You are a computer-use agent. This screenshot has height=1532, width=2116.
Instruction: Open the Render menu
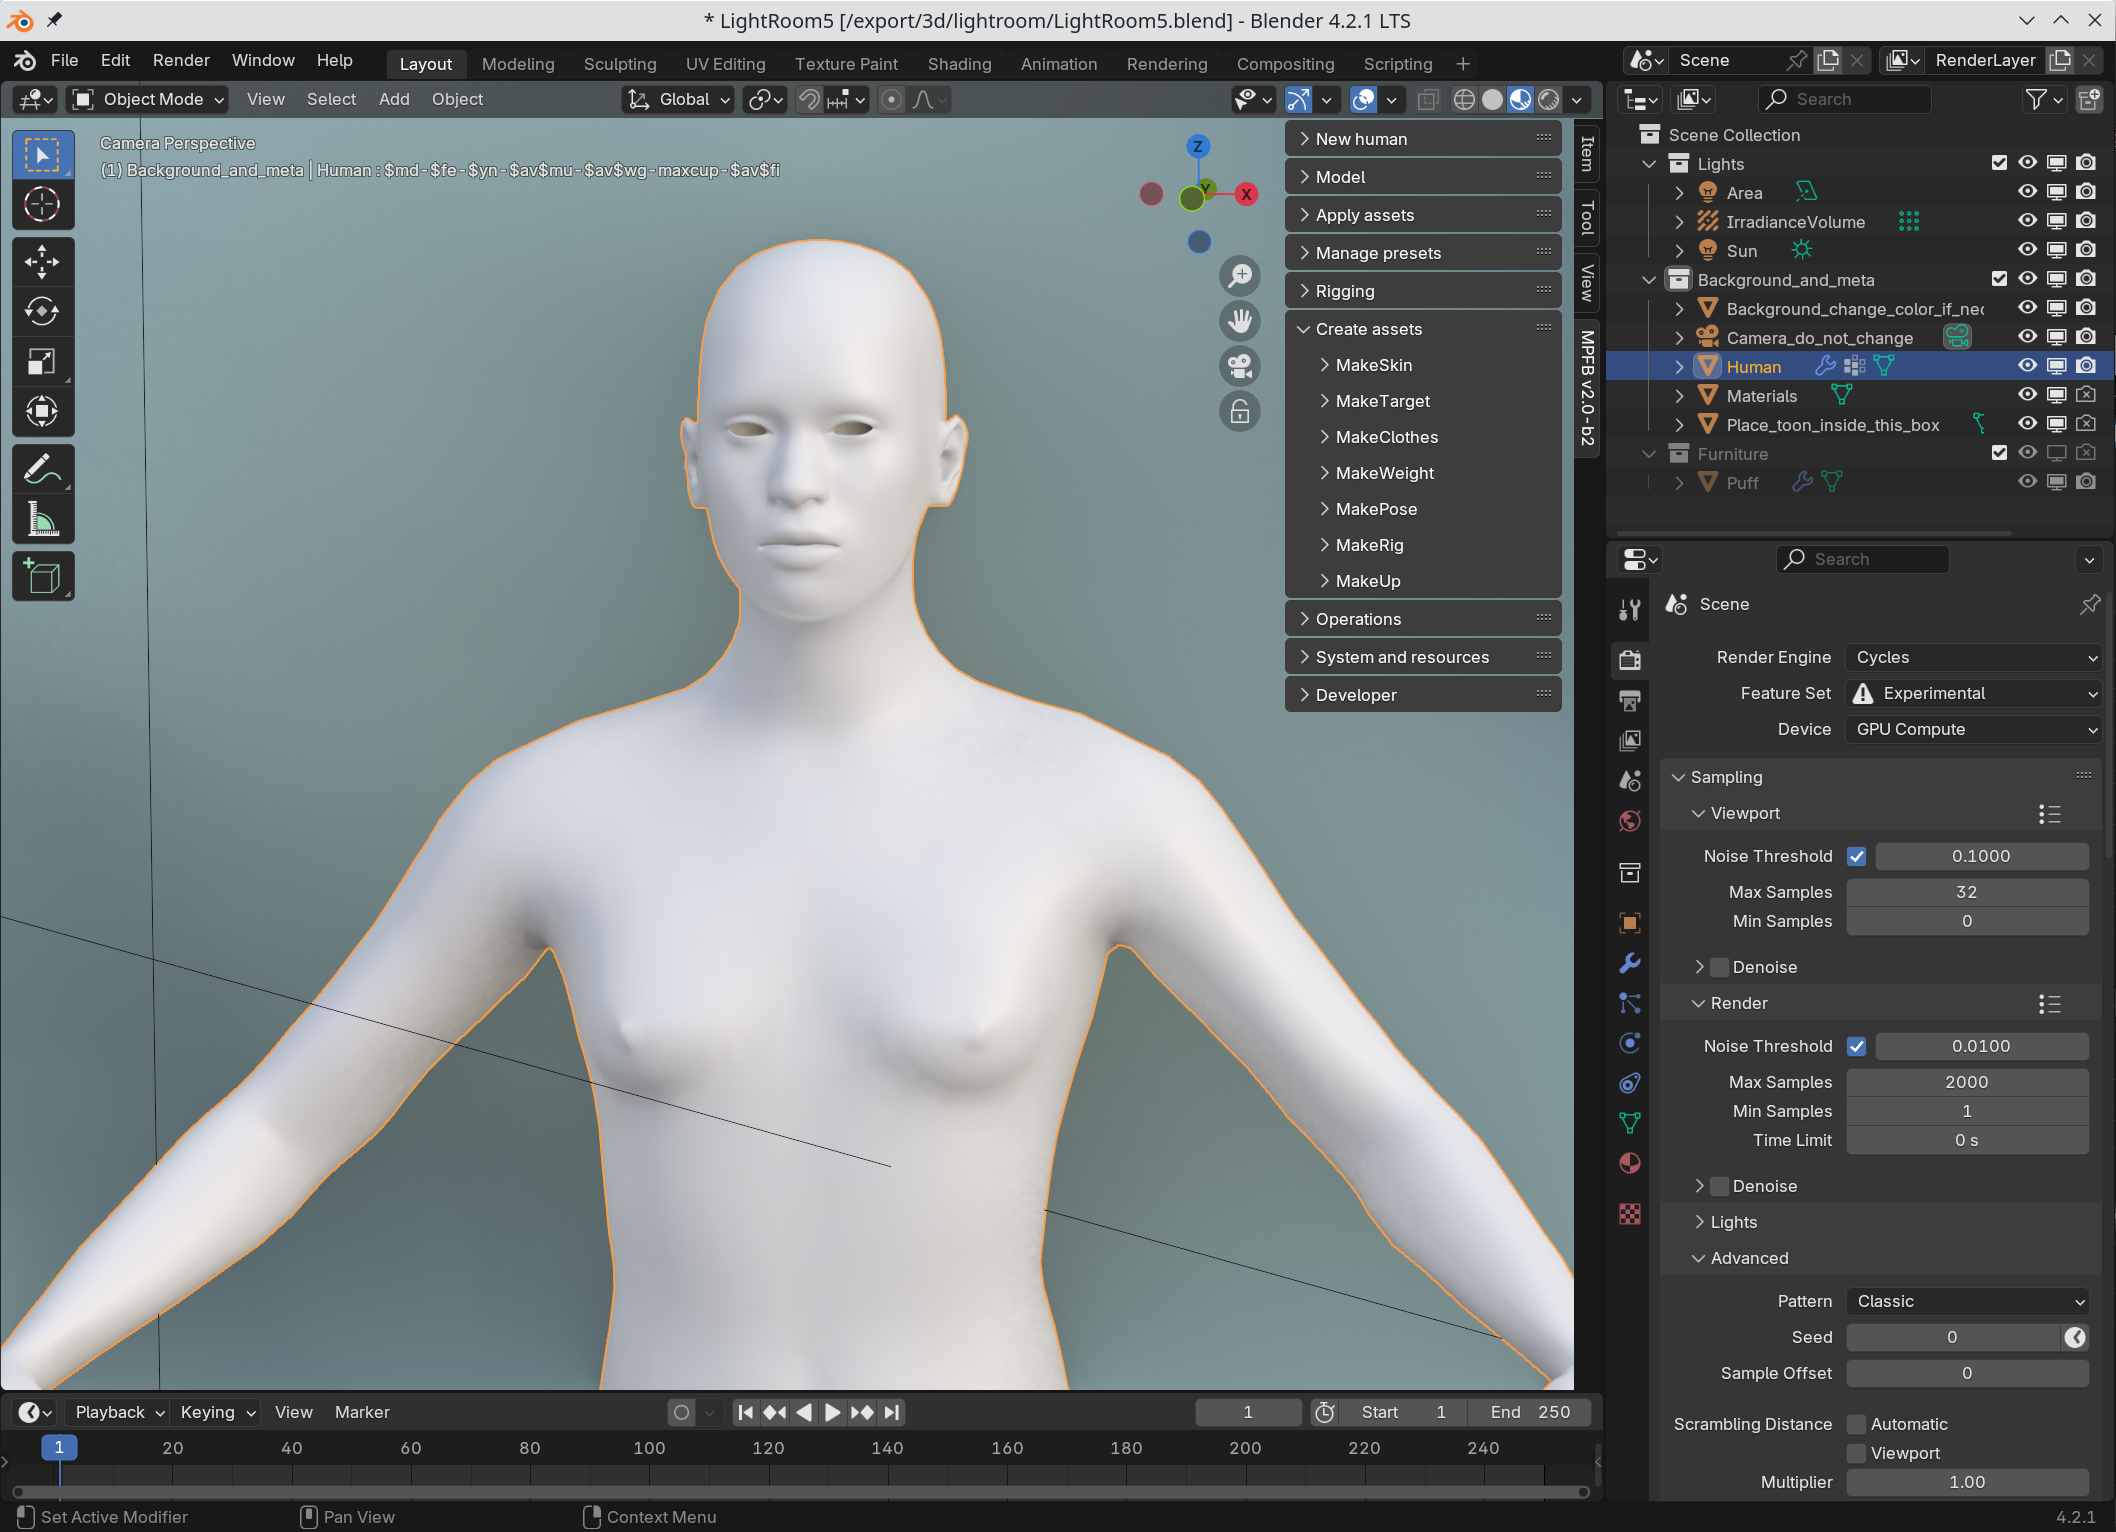181,60
